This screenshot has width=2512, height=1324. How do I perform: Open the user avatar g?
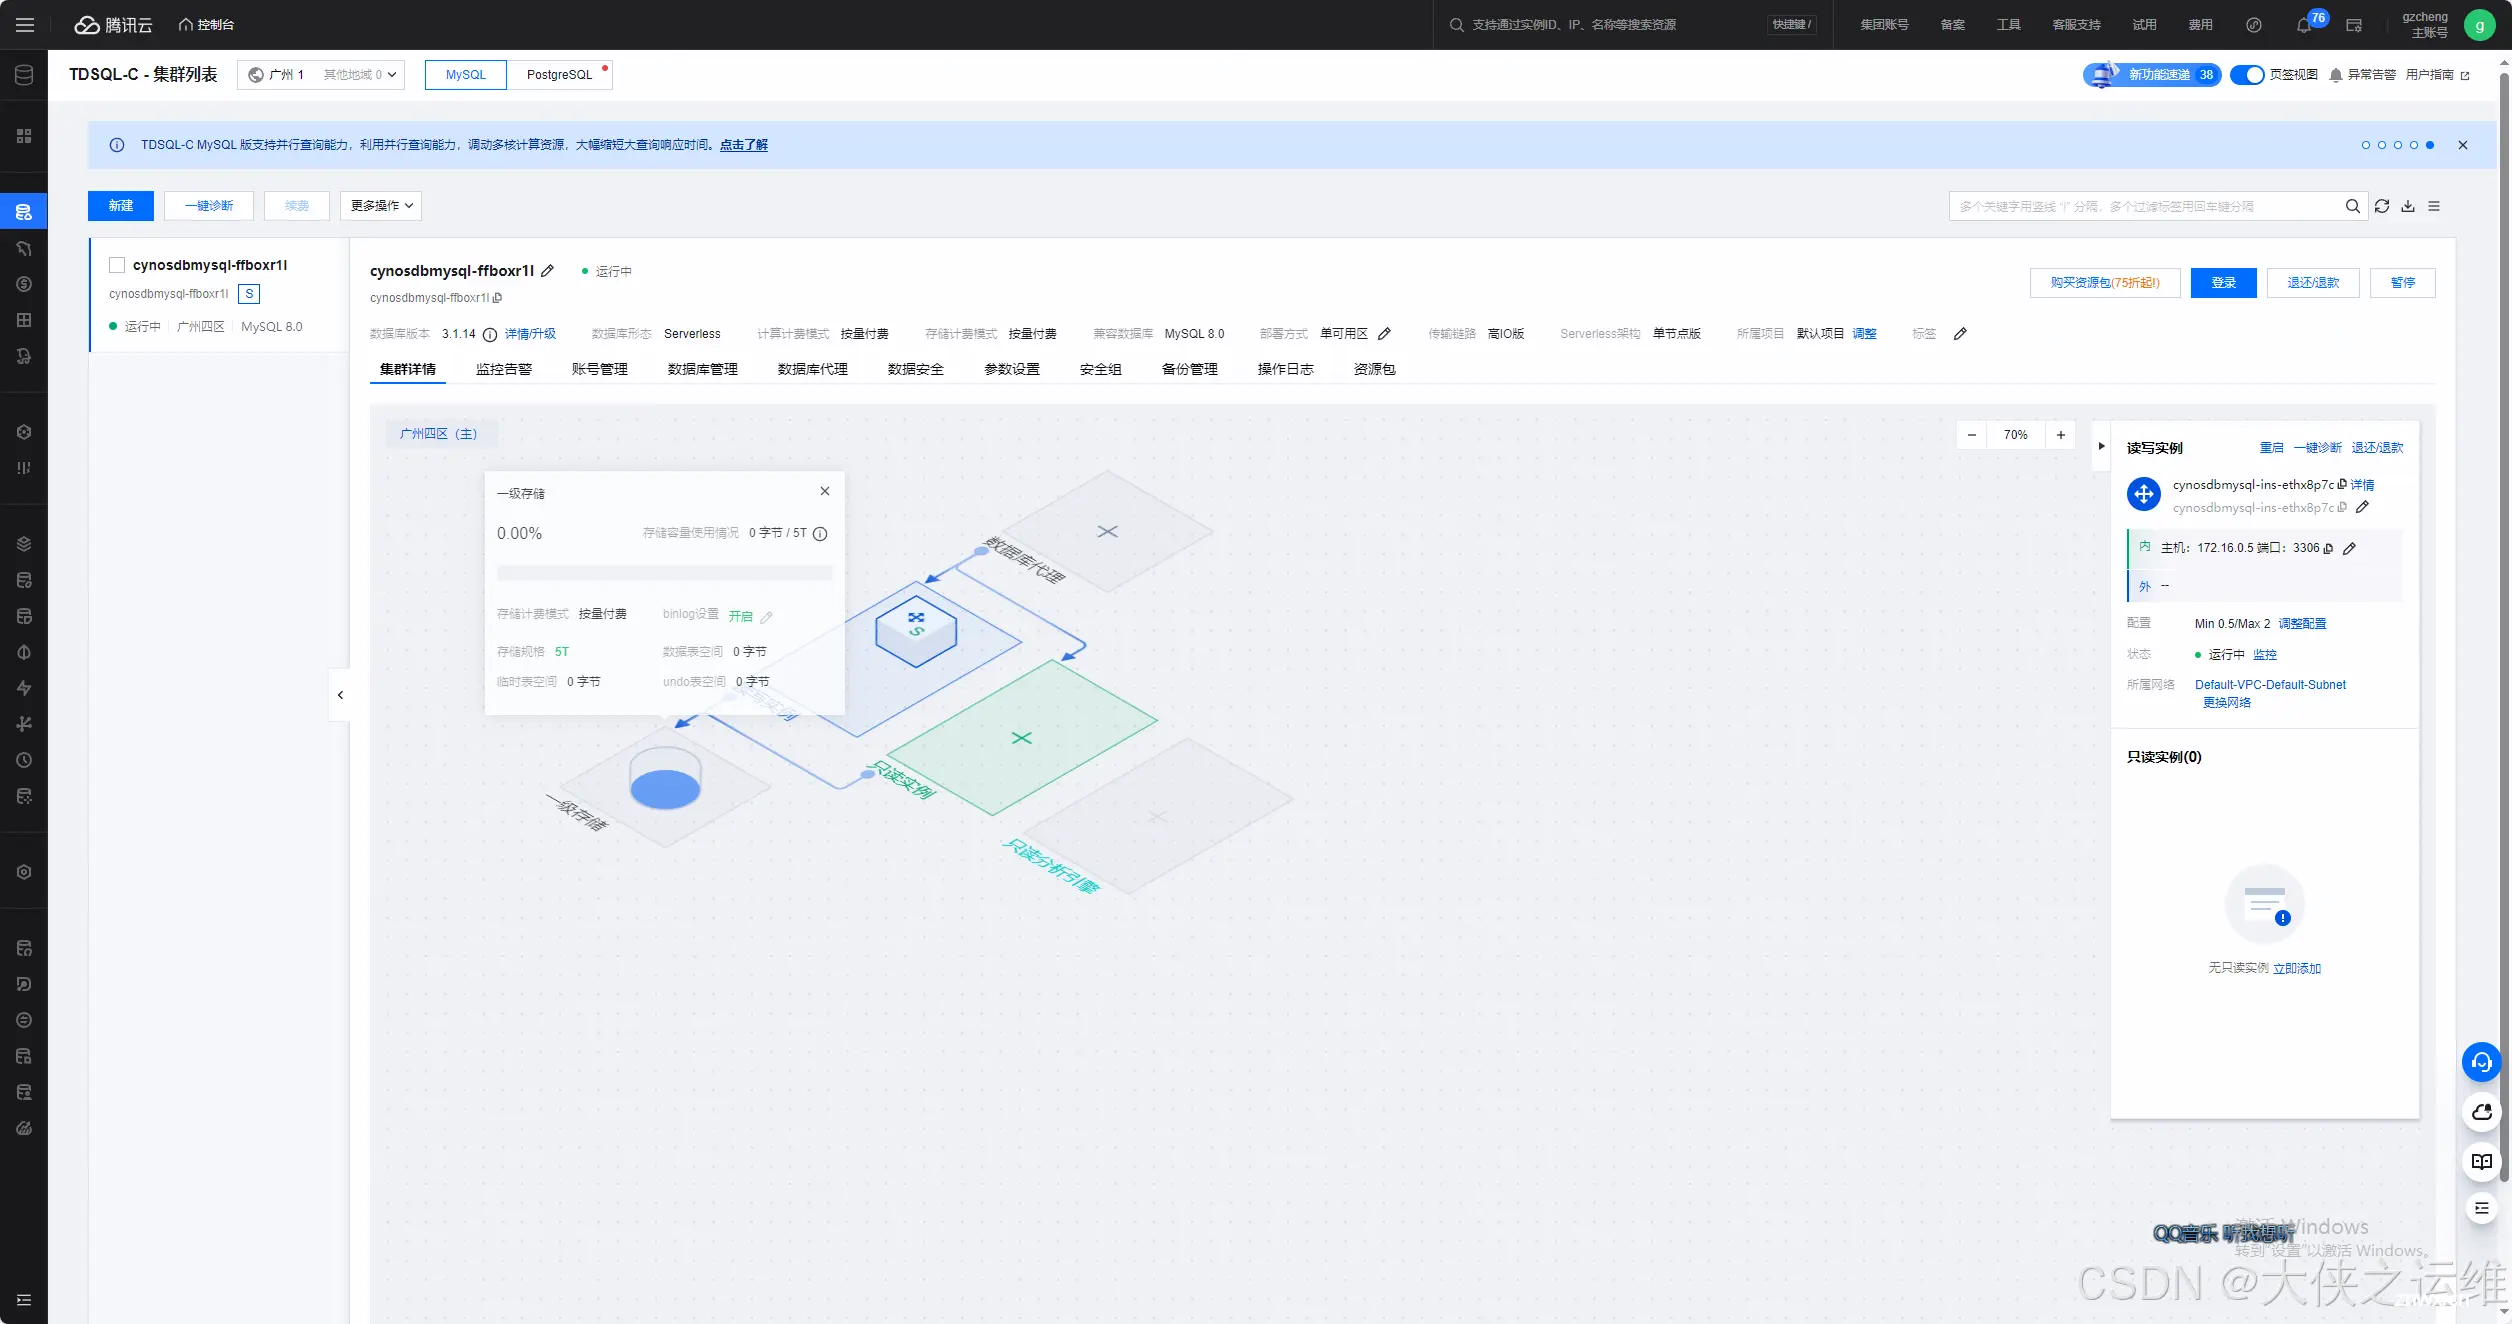click(2479, 25)
